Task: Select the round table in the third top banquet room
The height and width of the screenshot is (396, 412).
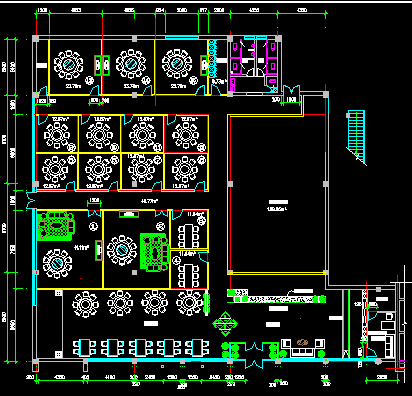Action: coord(177,64)
